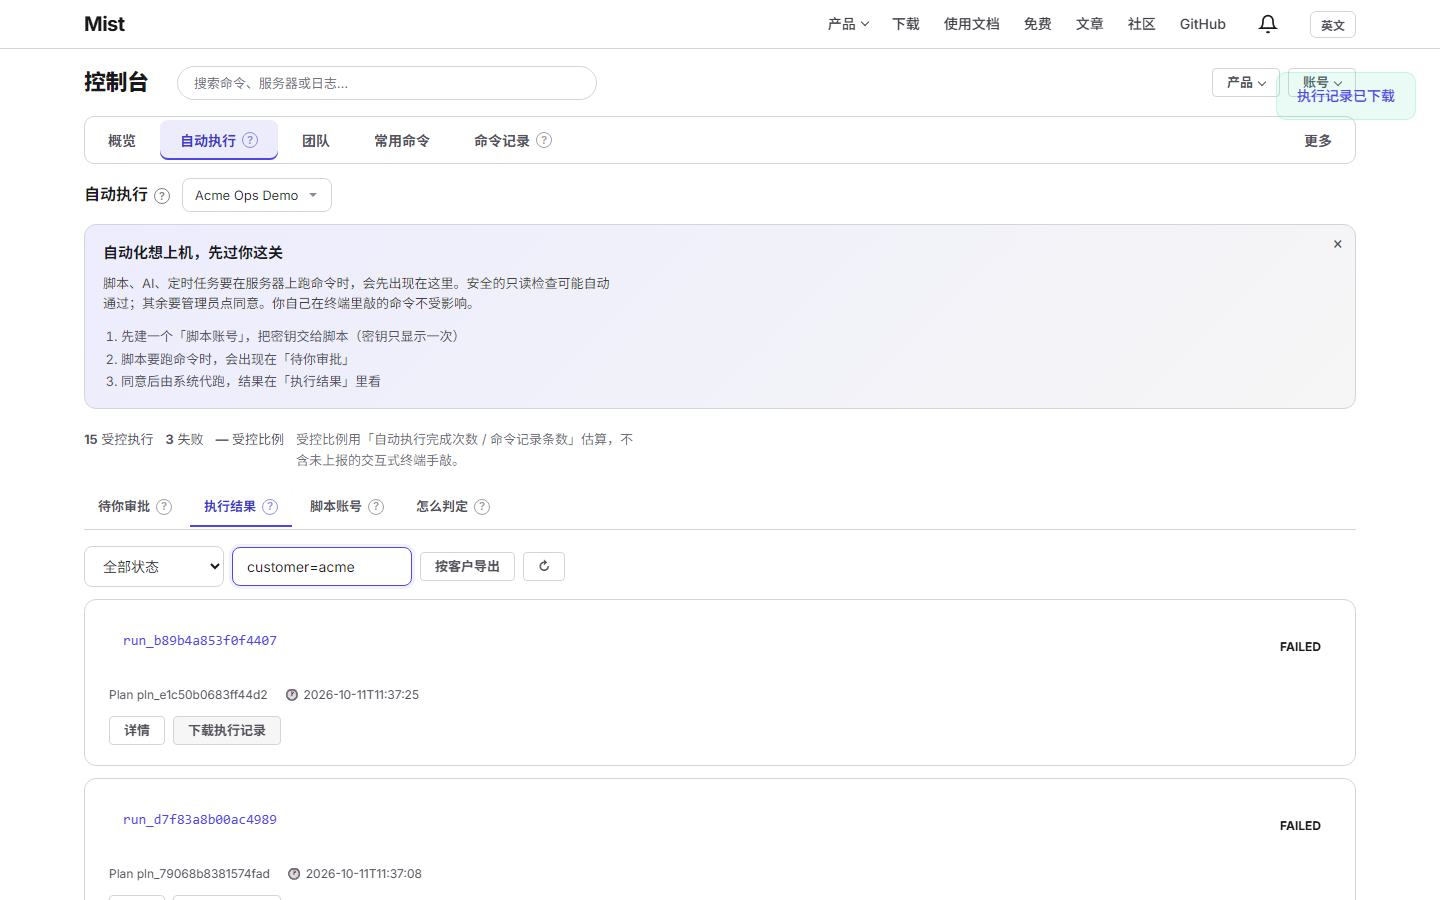Click help icon next to 自动执行 tab
This screenshot has height=900, width=1440.
250,140
